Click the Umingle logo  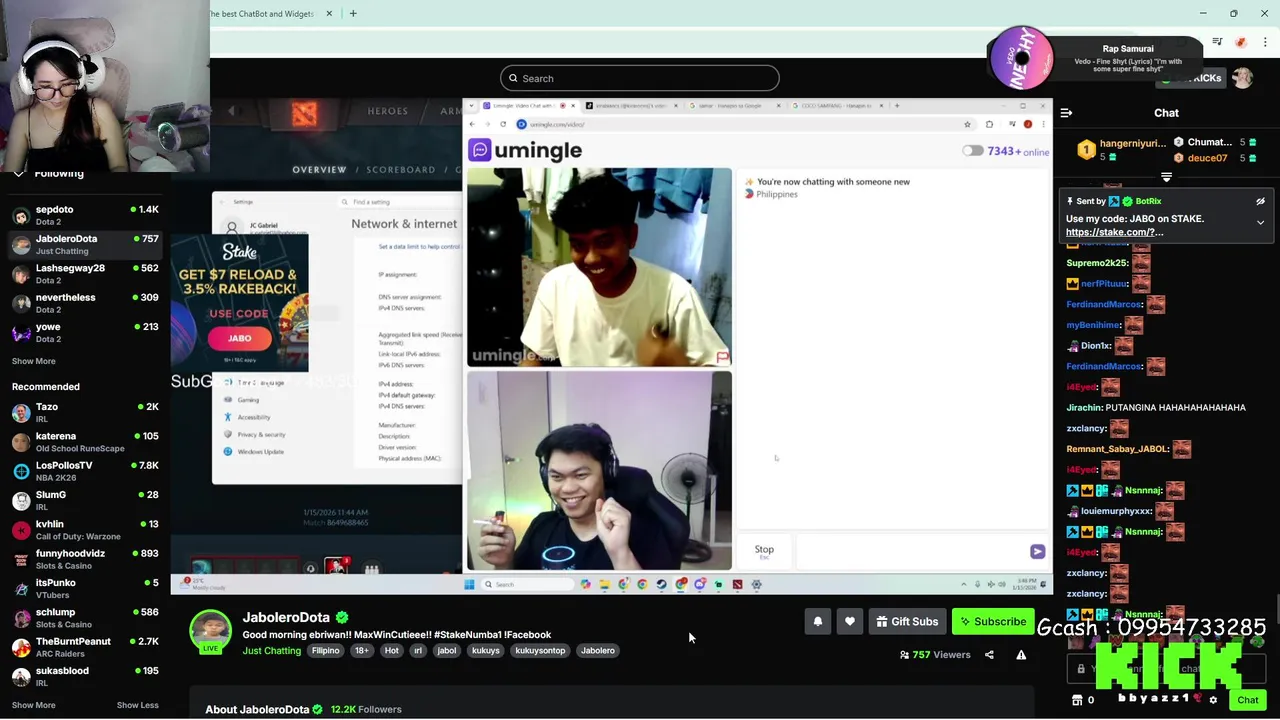[525, 150]
